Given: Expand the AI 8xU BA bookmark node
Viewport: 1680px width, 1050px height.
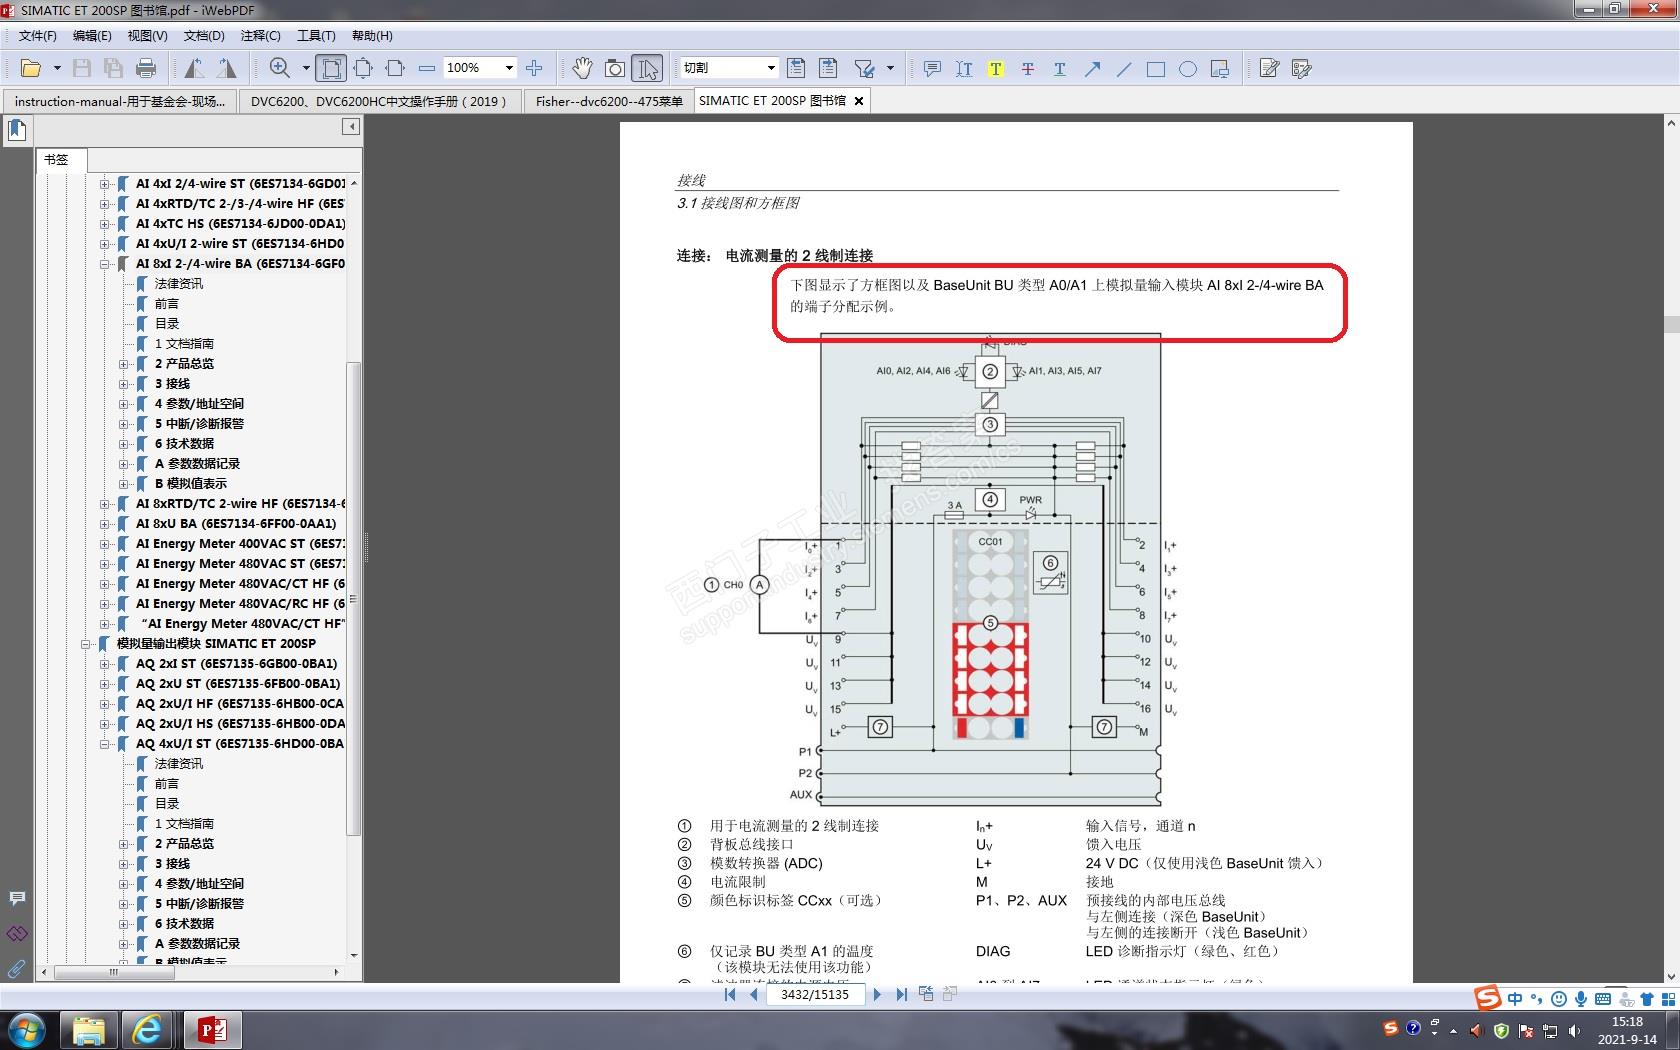Looking at the screenshot, I should 105,524.
